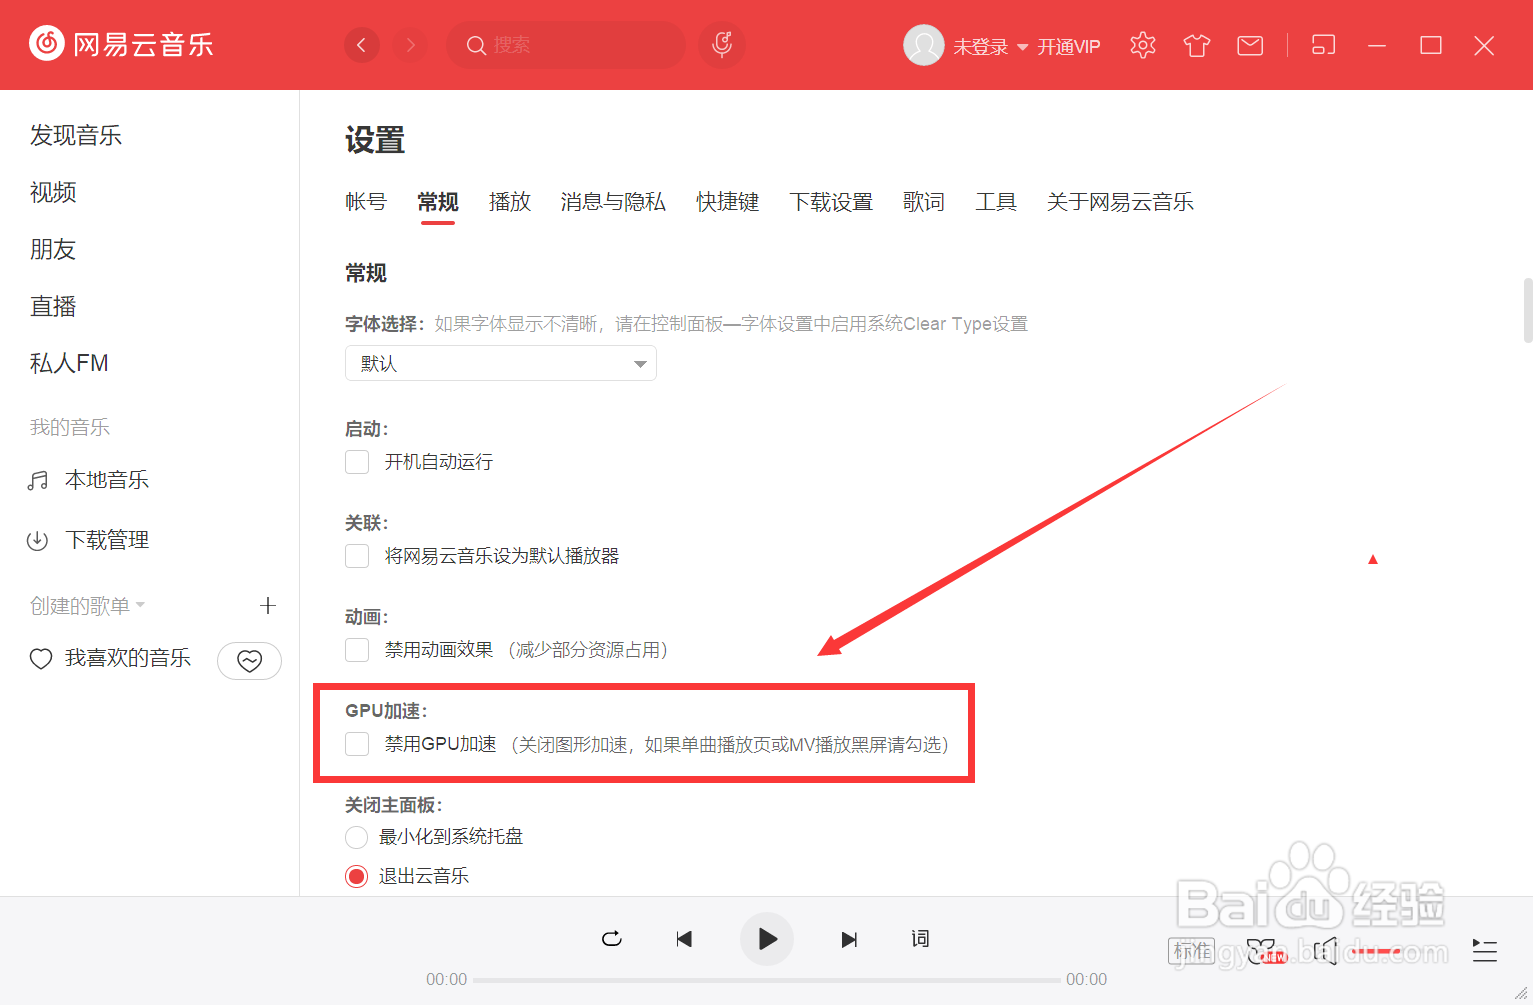Switch to the 播放 tab
1533x1005 pixels.
click(510, 202)
